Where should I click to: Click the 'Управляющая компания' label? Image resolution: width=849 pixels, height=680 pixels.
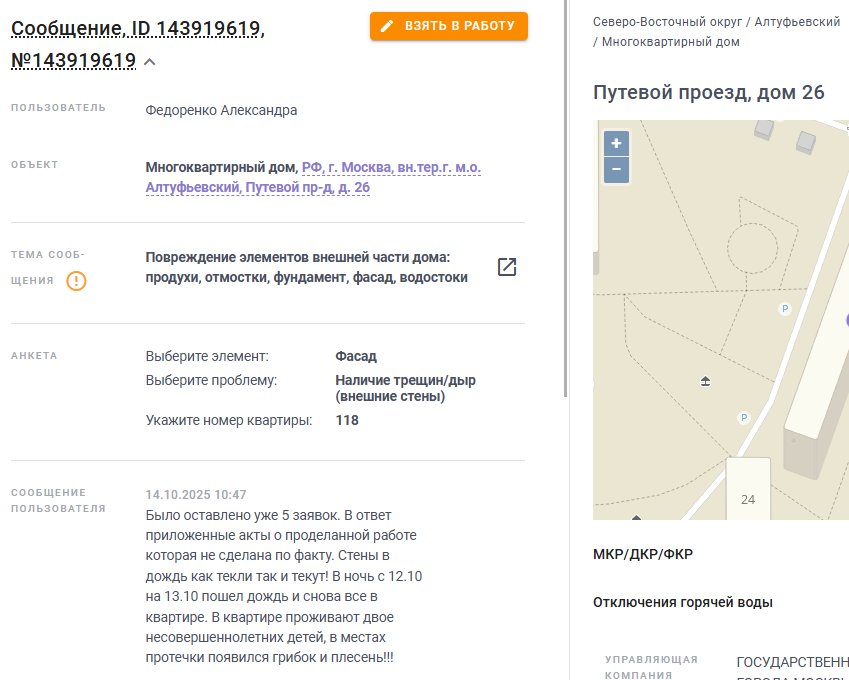pyautogui.click(x=651, y=667)
